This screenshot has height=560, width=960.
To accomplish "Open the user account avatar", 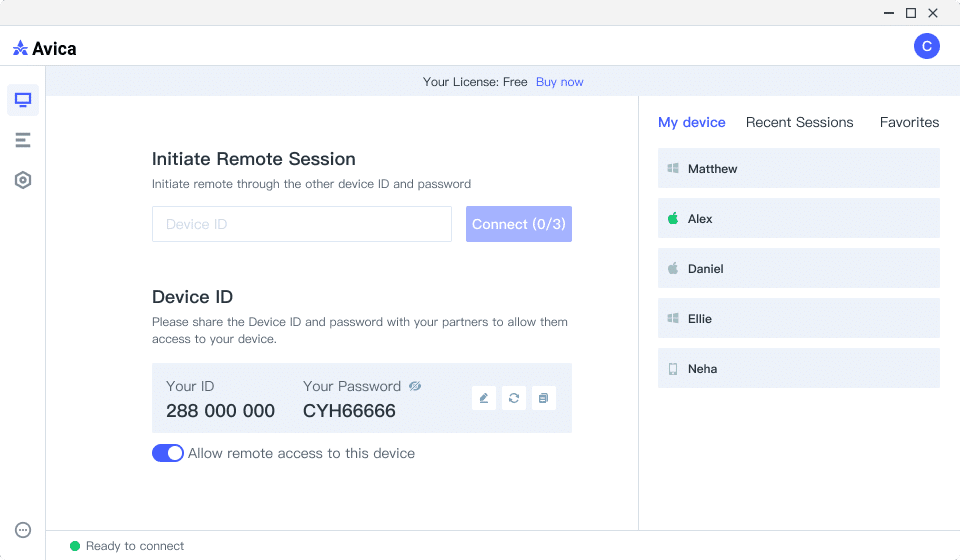I will [x=927, y=46].
